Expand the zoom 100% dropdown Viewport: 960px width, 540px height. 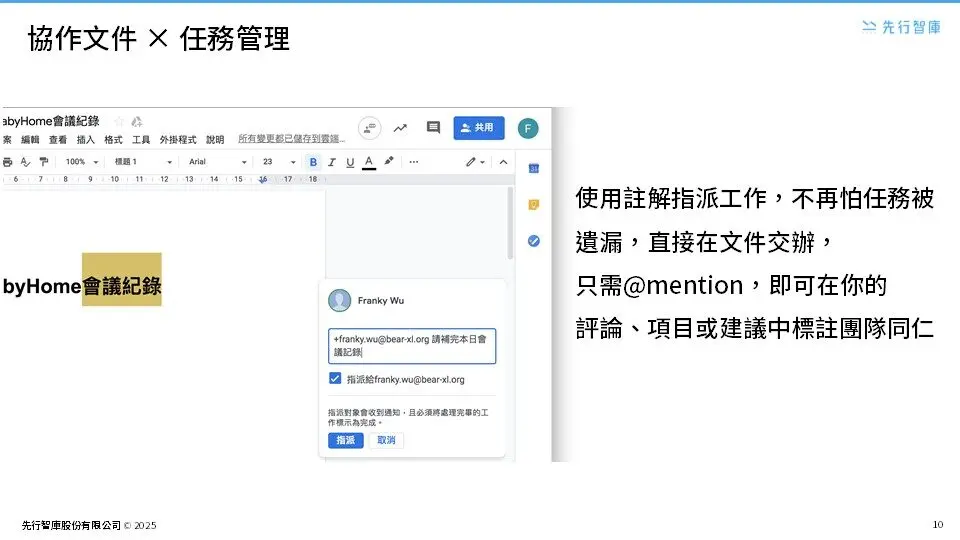[82, 162]
